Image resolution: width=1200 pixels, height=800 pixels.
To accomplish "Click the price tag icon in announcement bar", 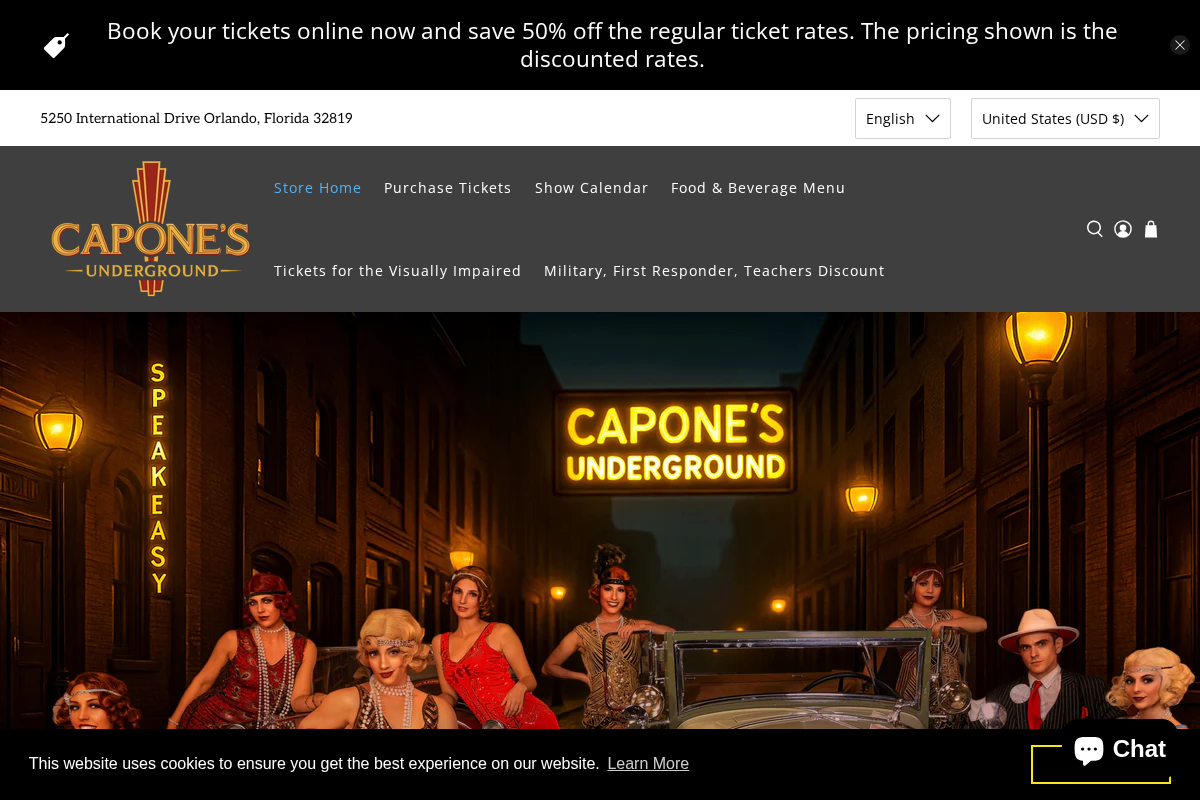I will point(56,44).
